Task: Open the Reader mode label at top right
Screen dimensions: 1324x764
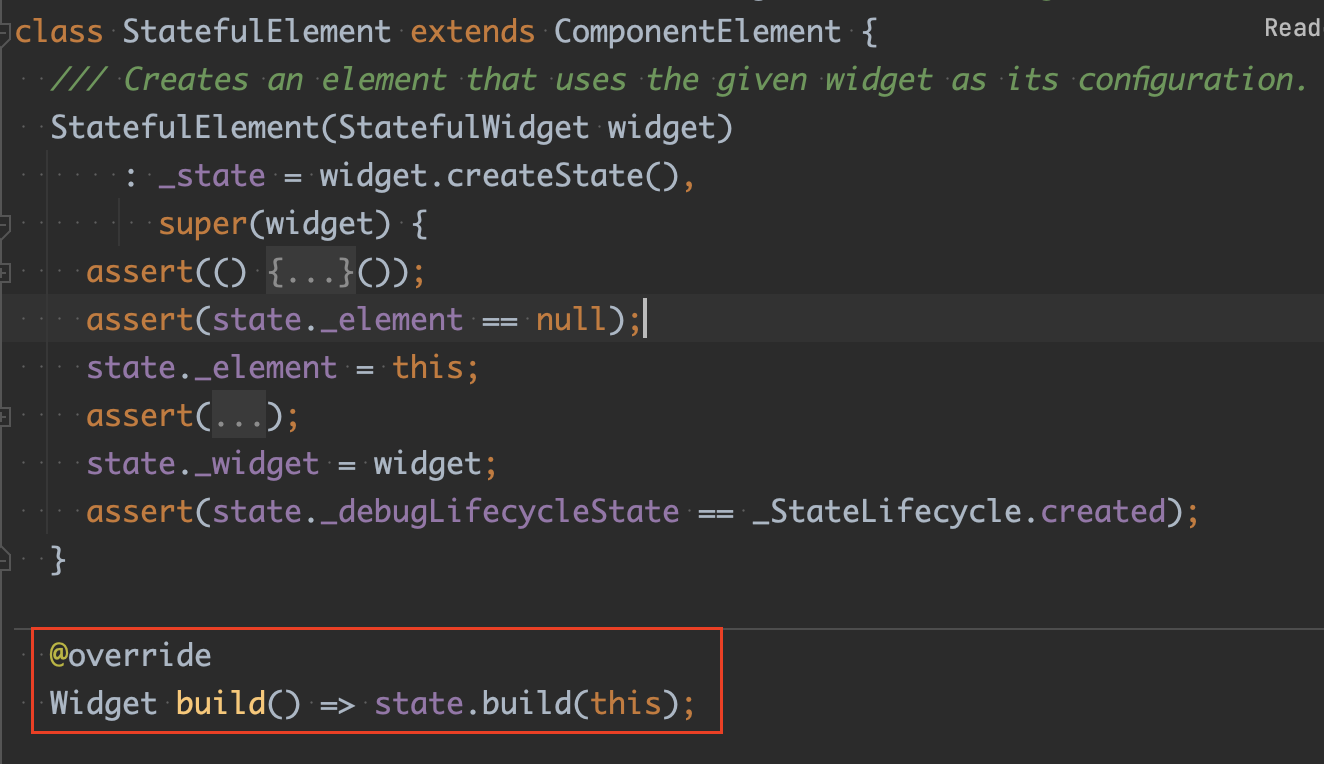Action: [x=1293, y=28]
